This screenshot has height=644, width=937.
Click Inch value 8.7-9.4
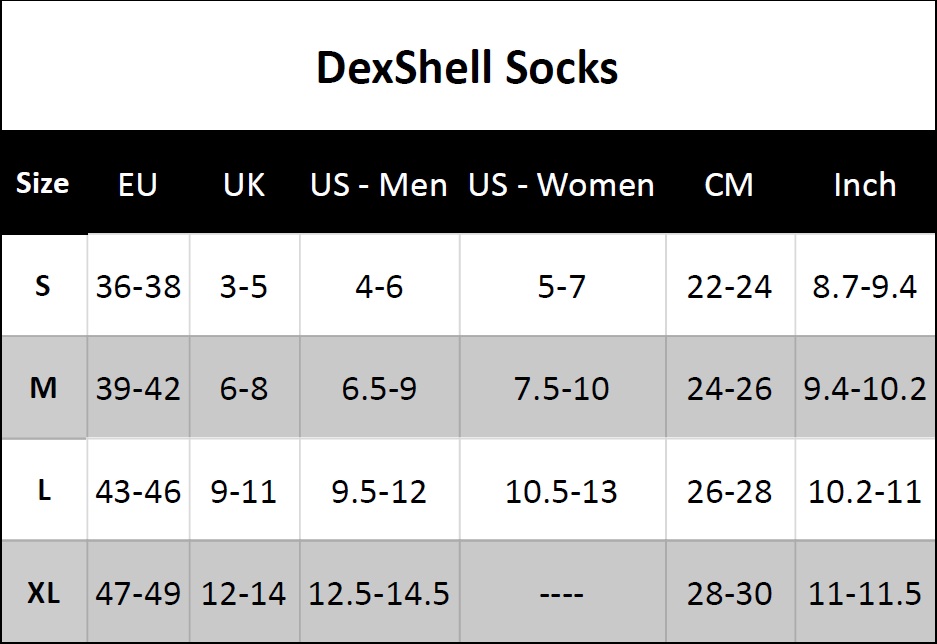coord(865,286)
